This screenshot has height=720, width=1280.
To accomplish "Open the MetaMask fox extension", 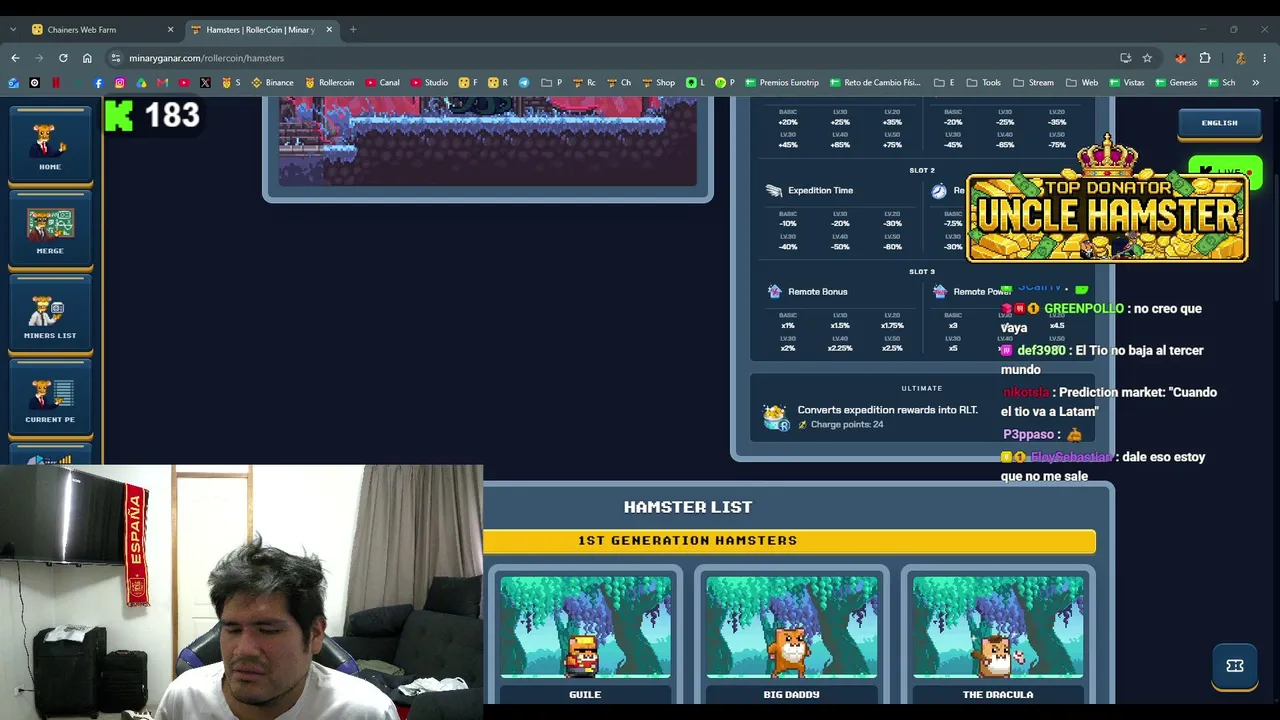I will tap(1181, 58).
